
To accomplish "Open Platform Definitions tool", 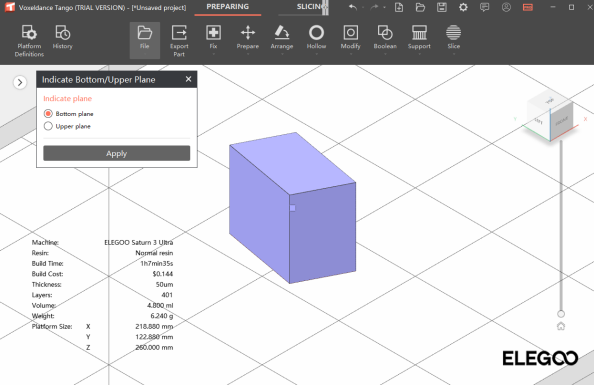I will 29,40.
